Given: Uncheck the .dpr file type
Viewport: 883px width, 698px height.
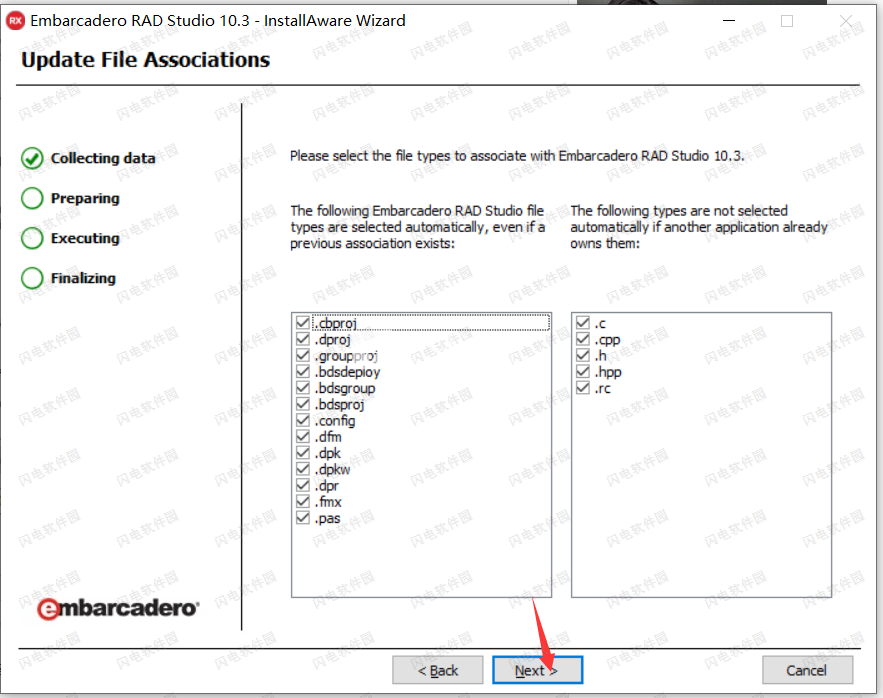Looking at the screenshot, I should click(x=303, y=486).
